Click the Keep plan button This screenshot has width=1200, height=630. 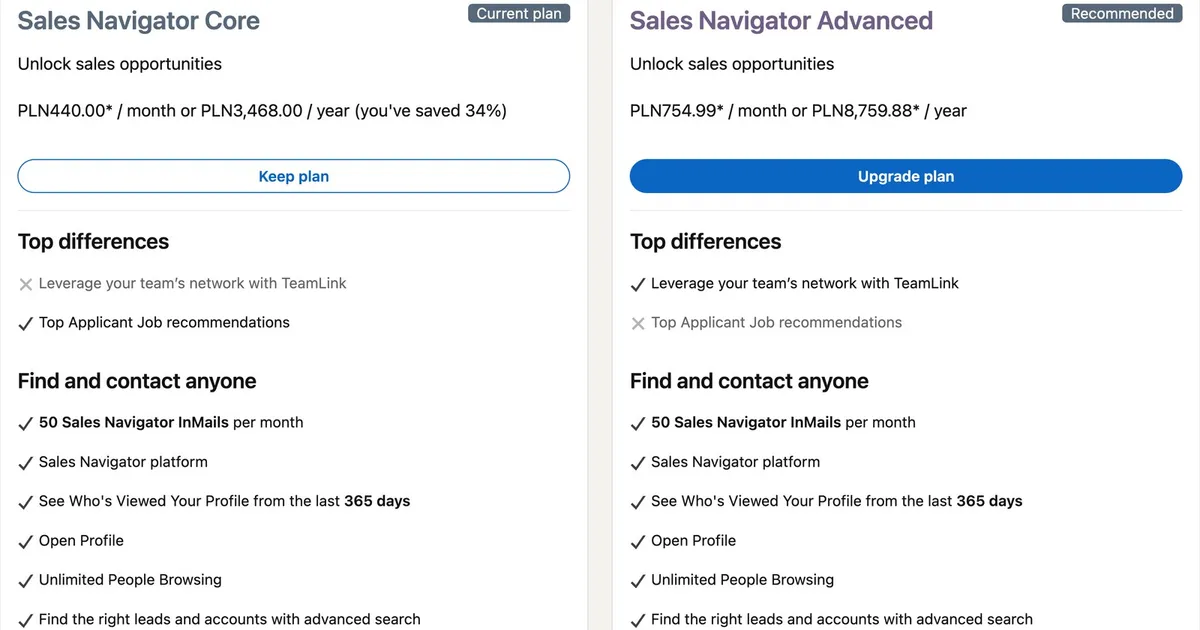click(294, 176)
